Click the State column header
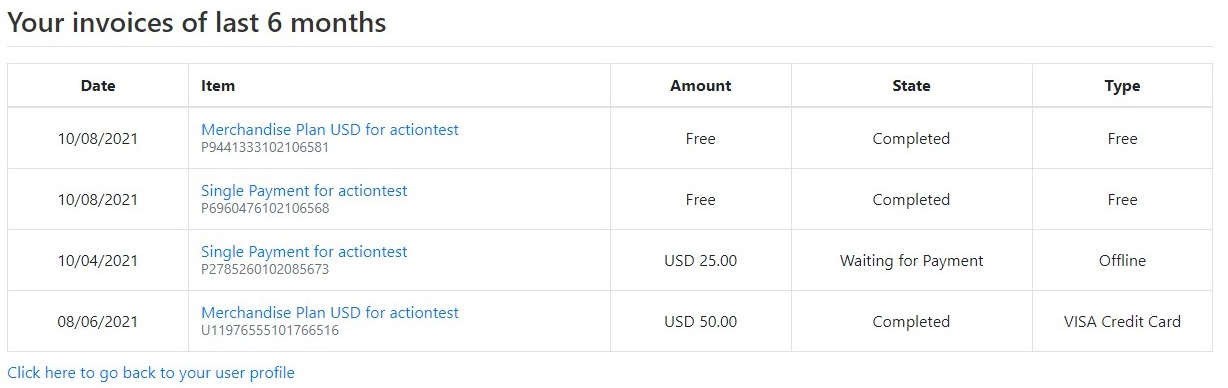Viewport: 1228px width, 388px height. (911, 86)
